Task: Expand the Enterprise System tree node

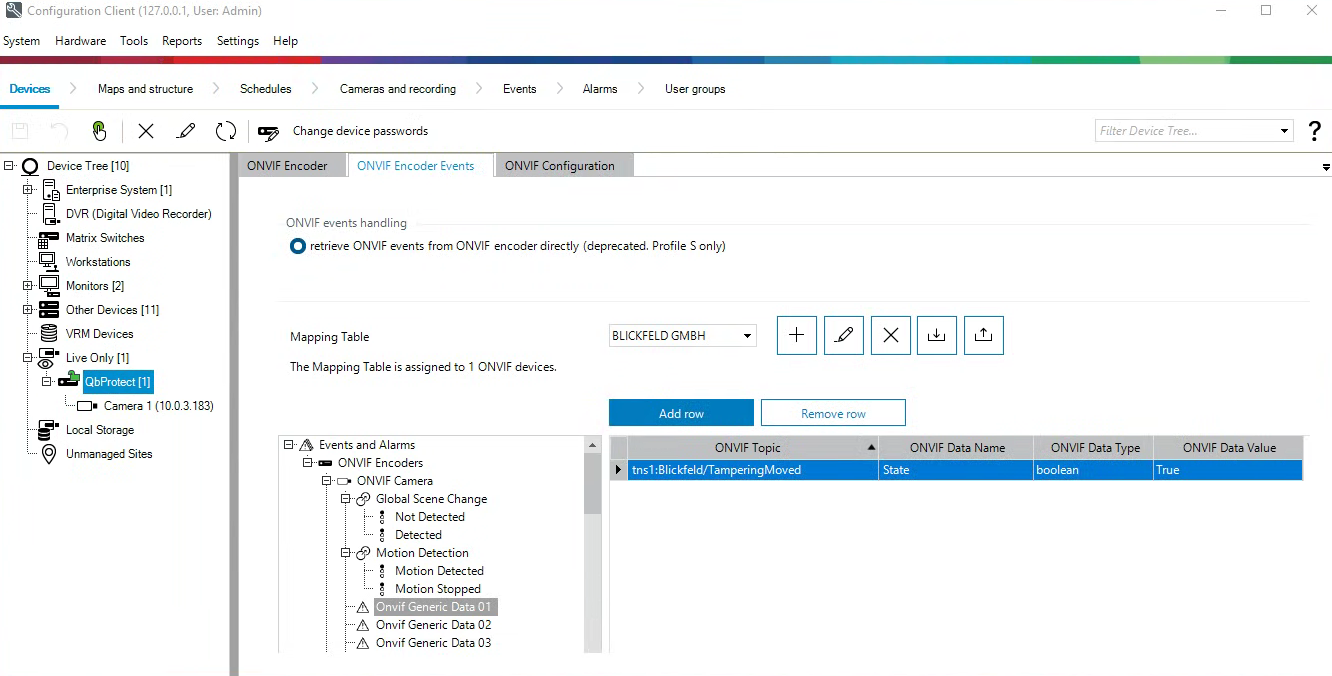Action: click(28, 190)
